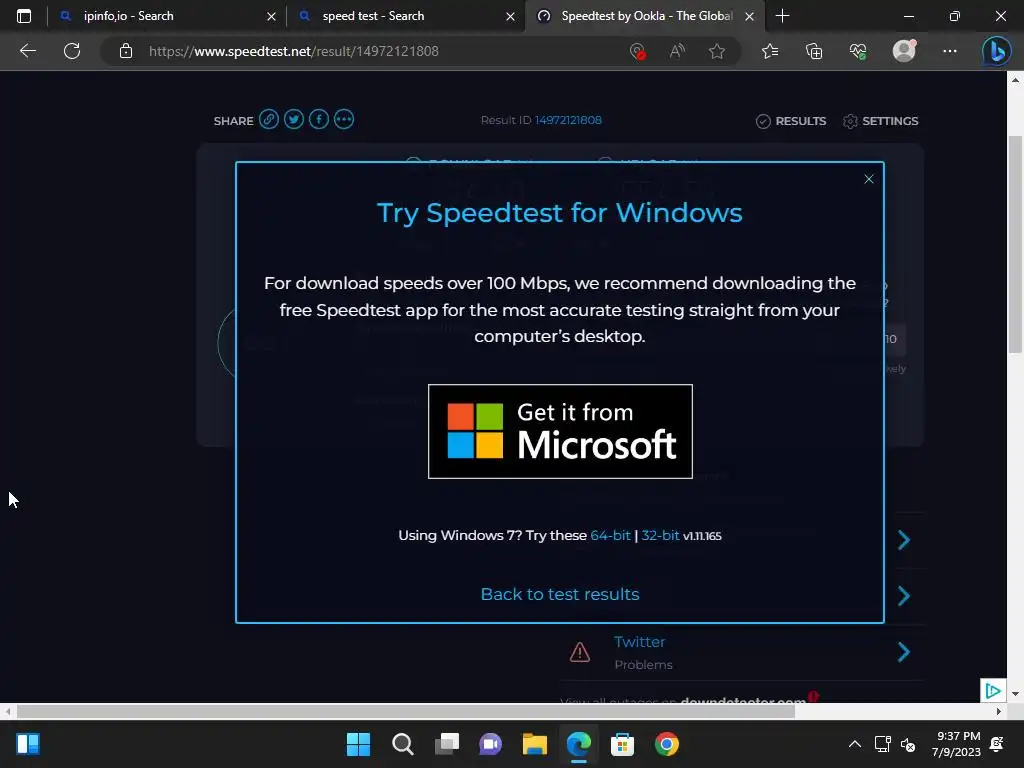The image size is (1024, 768).
Task: Launch Google Chrome from taskbar
Action: pos(667,744)
